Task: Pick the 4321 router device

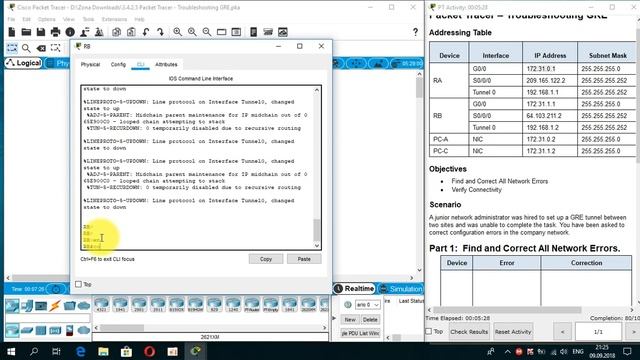Action: click(x=102, y=304)
